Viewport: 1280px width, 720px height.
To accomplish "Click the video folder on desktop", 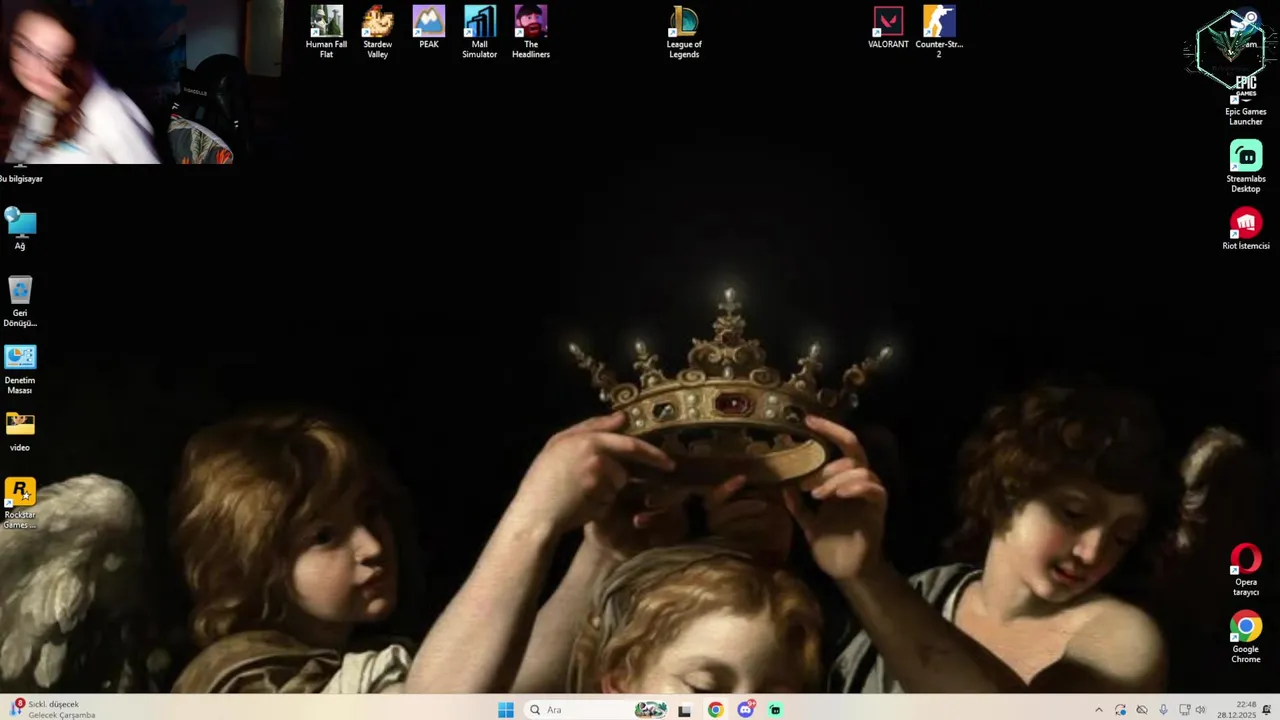I will 20,431.
